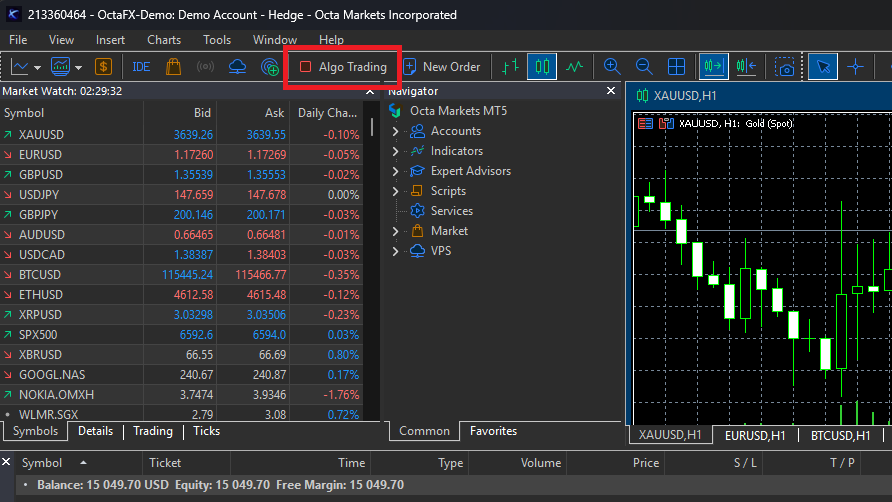
Task: Open the Insert menu
Action: coord(110,40)
